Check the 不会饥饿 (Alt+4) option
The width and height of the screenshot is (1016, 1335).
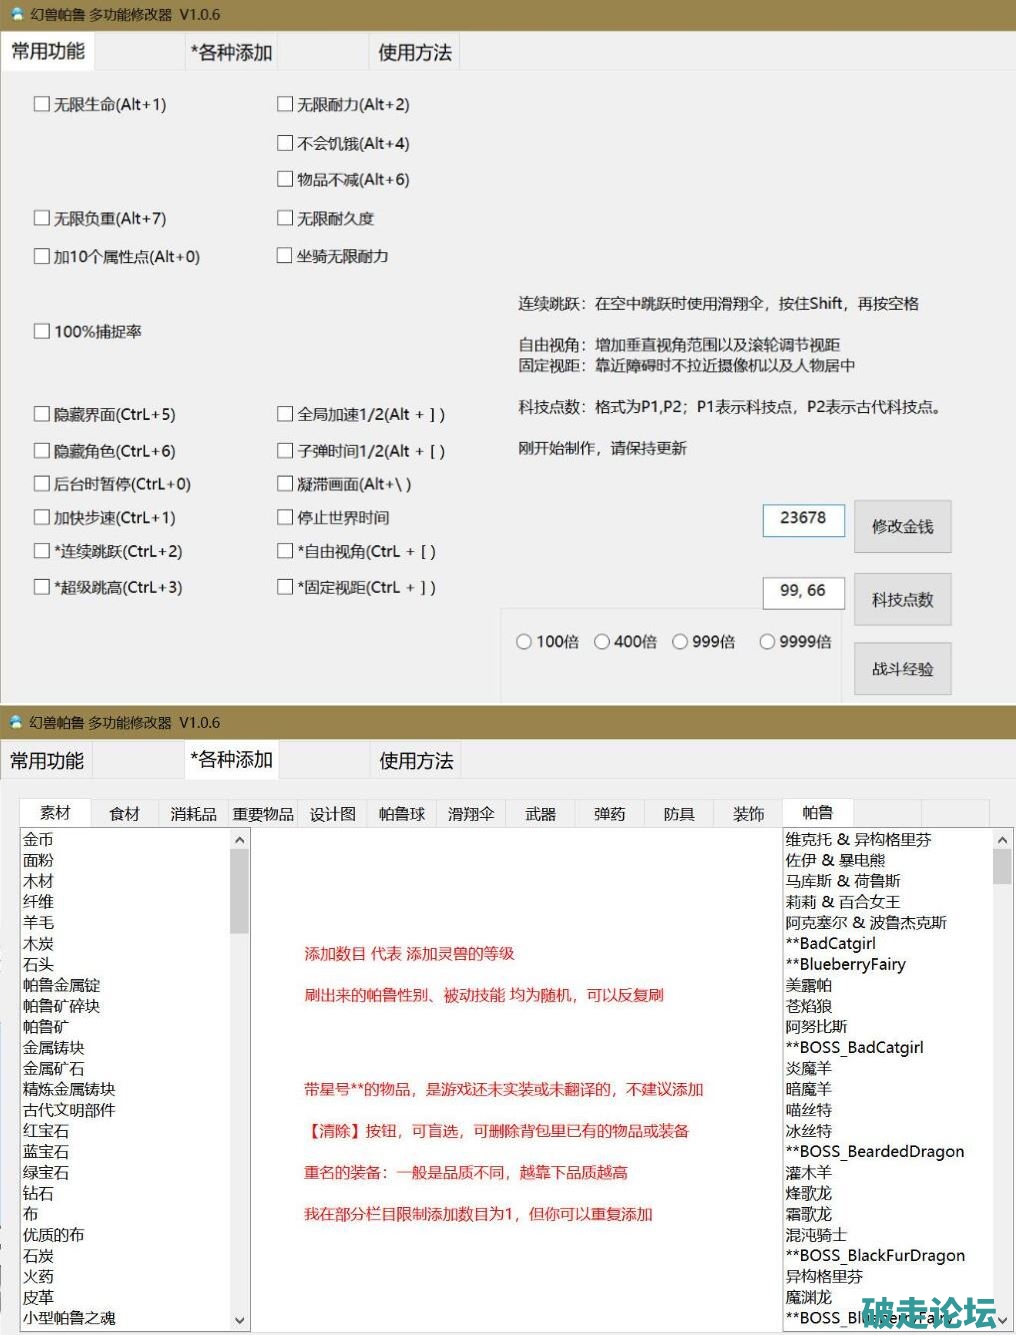click(285, 143)
